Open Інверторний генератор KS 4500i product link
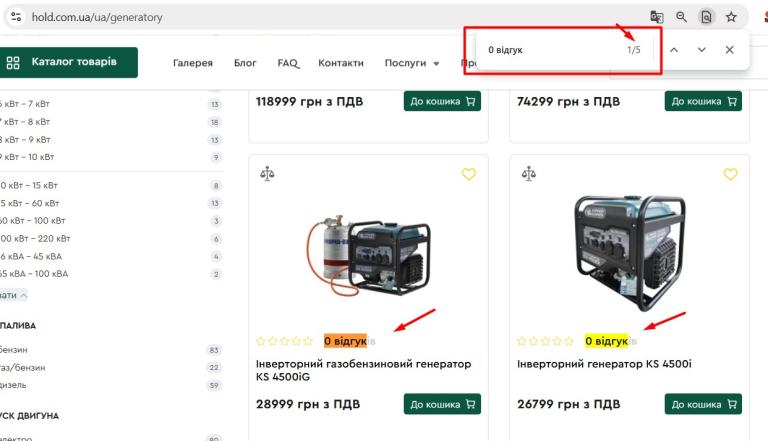Screen dimensions: 768x441 click(604, 364)
